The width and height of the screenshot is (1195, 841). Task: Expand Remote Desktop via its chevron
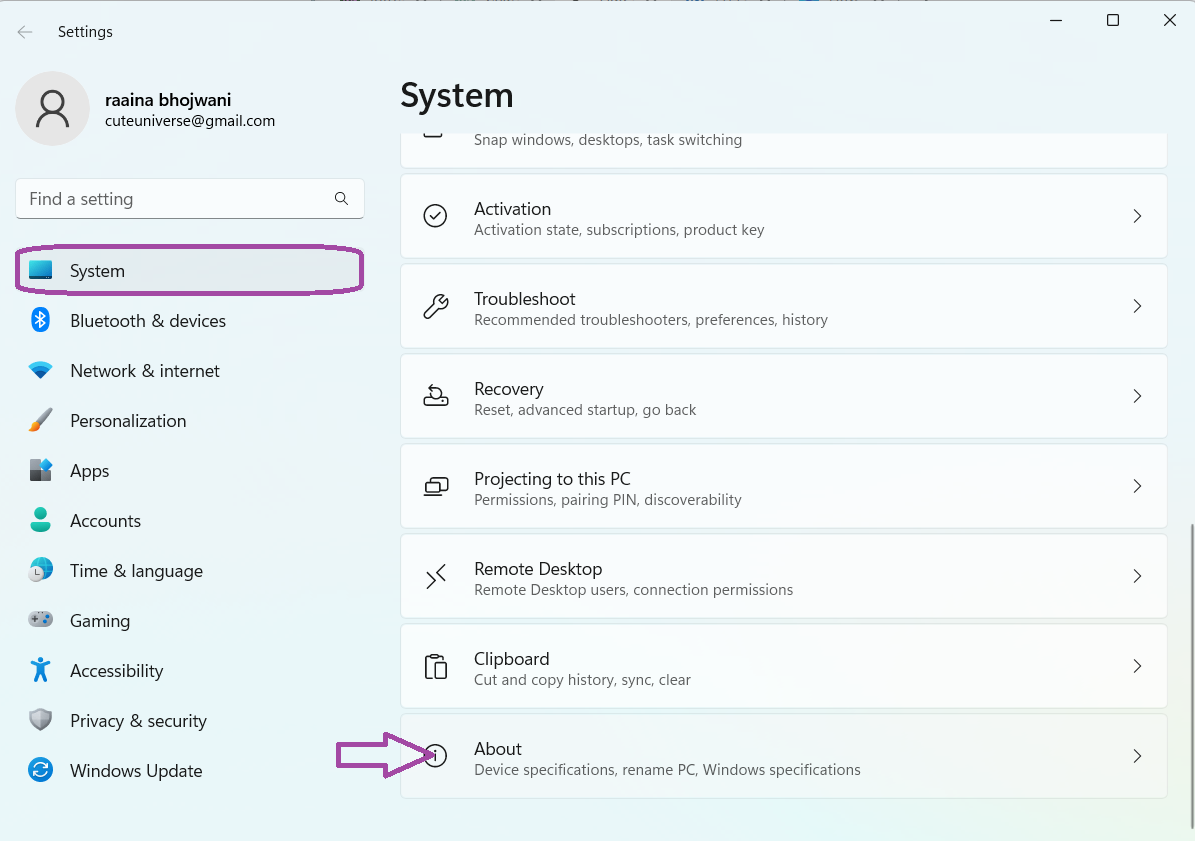(x=1137, y=576)
